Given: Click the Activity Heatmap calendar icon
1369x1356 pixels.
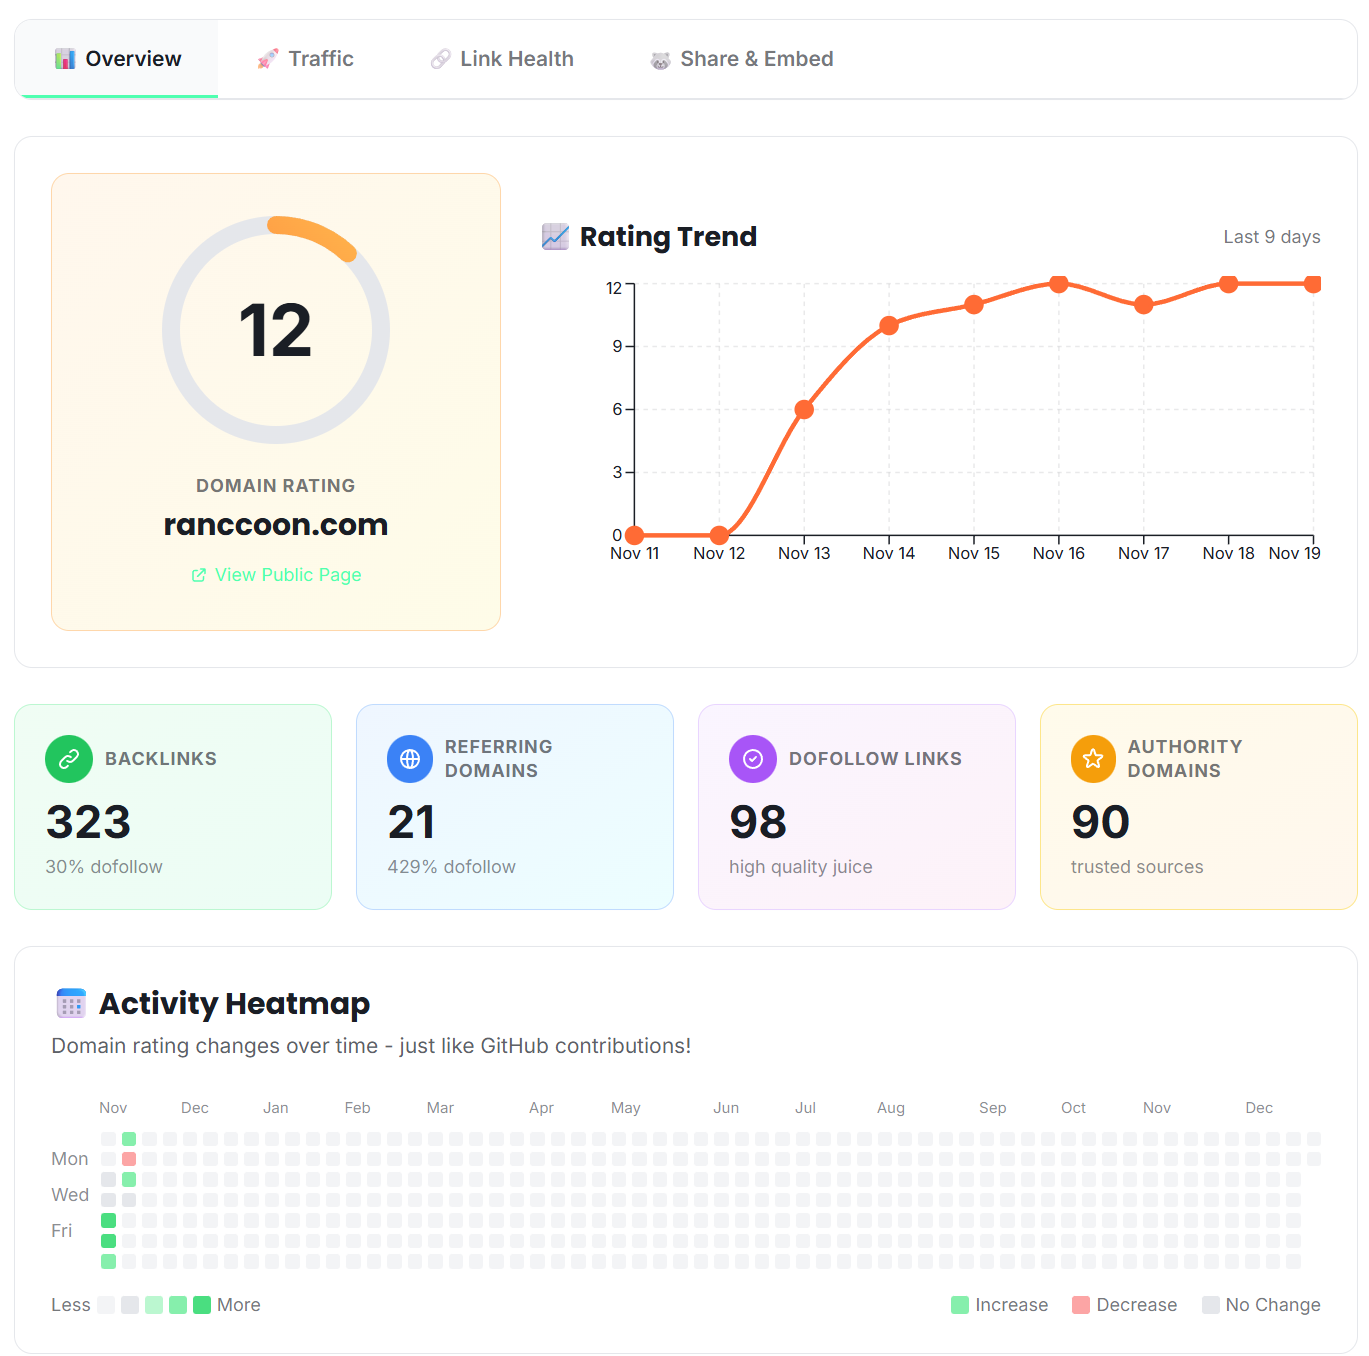Looking at the screenshot, I should click(x=71, y=1003).
